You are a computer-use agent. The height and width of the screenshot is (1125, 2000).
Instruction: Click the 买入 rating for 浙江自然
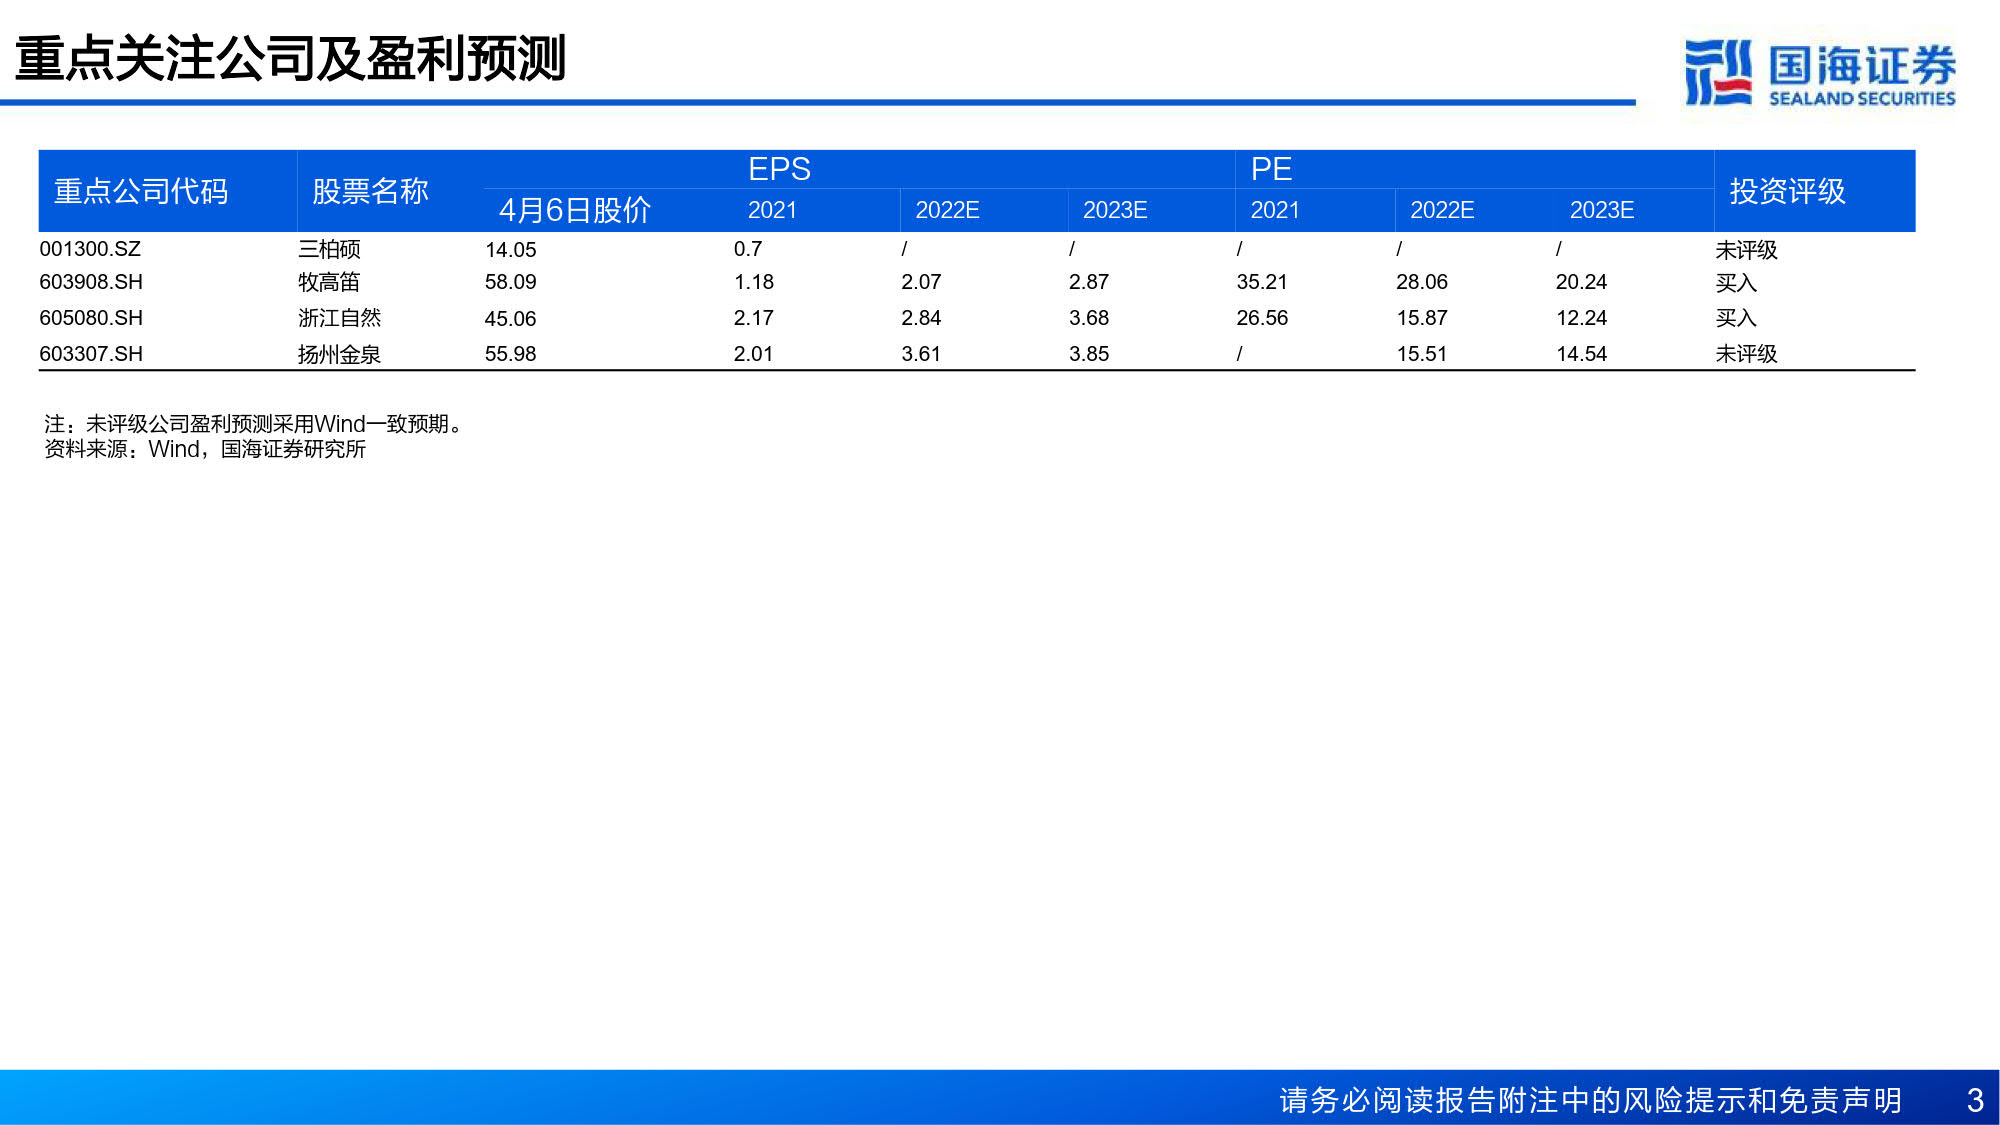point(1736,318)
